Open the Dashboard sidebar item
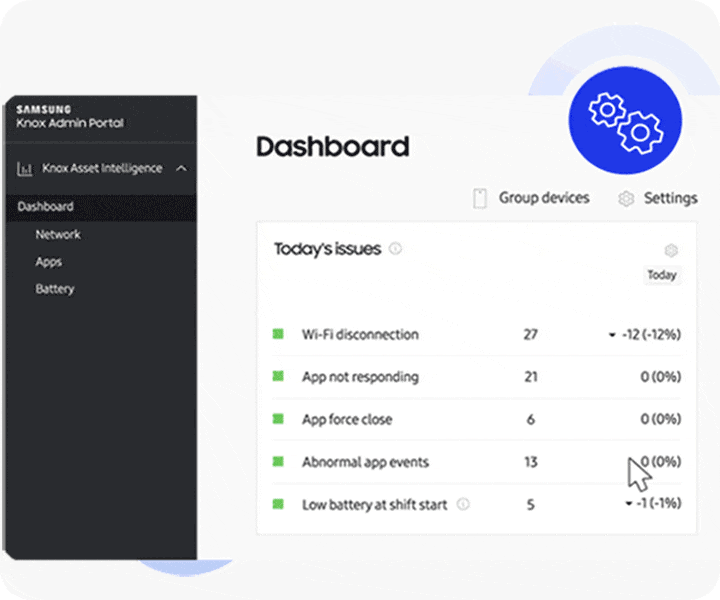The height and width of the screenshot is (600, 720). point(101,207)
